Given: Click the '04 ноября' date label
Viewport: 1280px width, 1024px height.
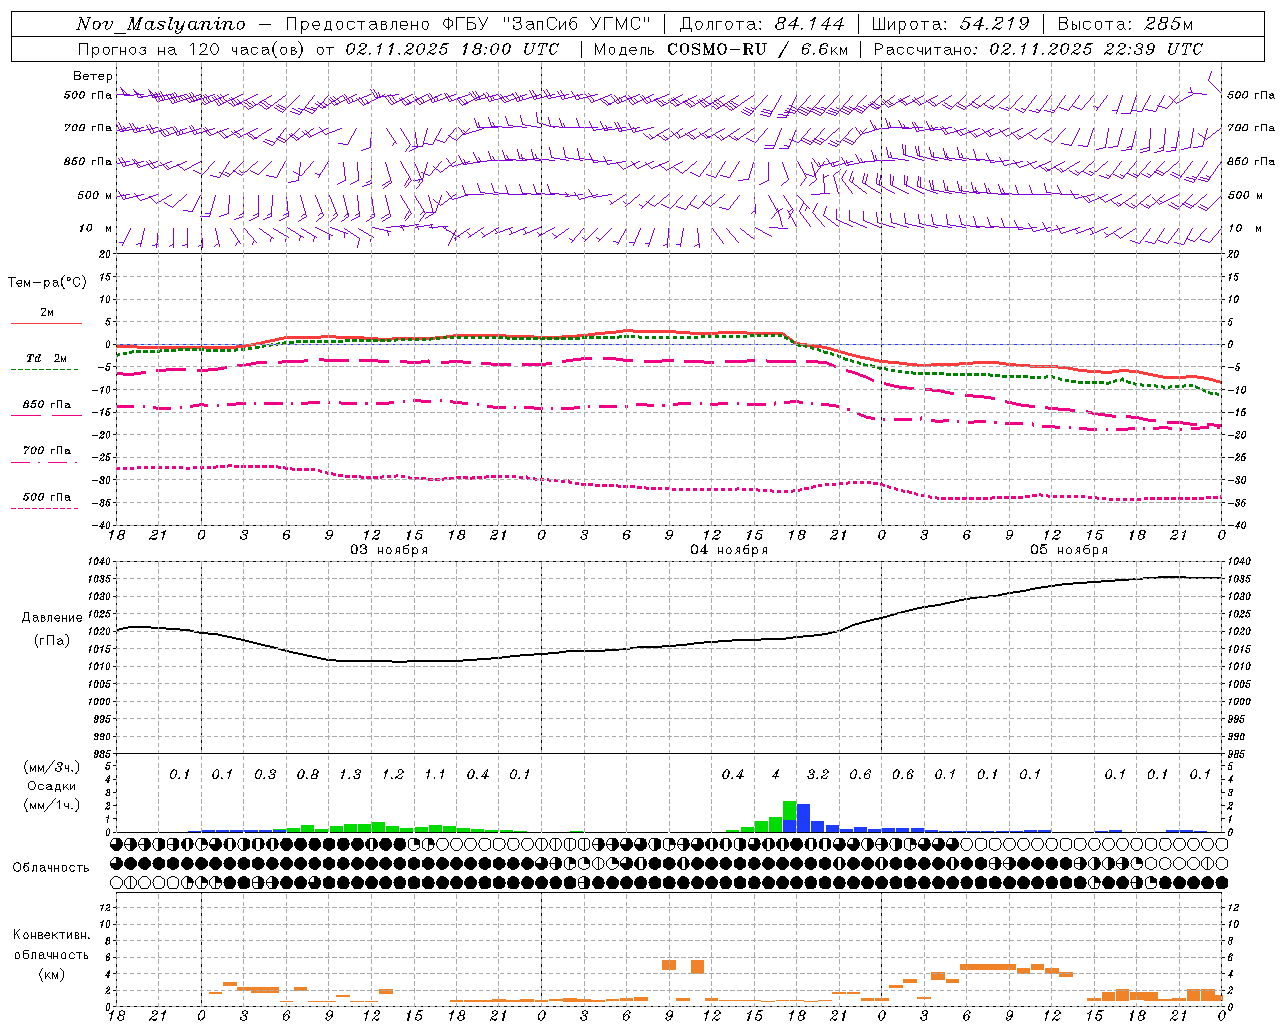Looking at the screenshot, I should 729,550.
